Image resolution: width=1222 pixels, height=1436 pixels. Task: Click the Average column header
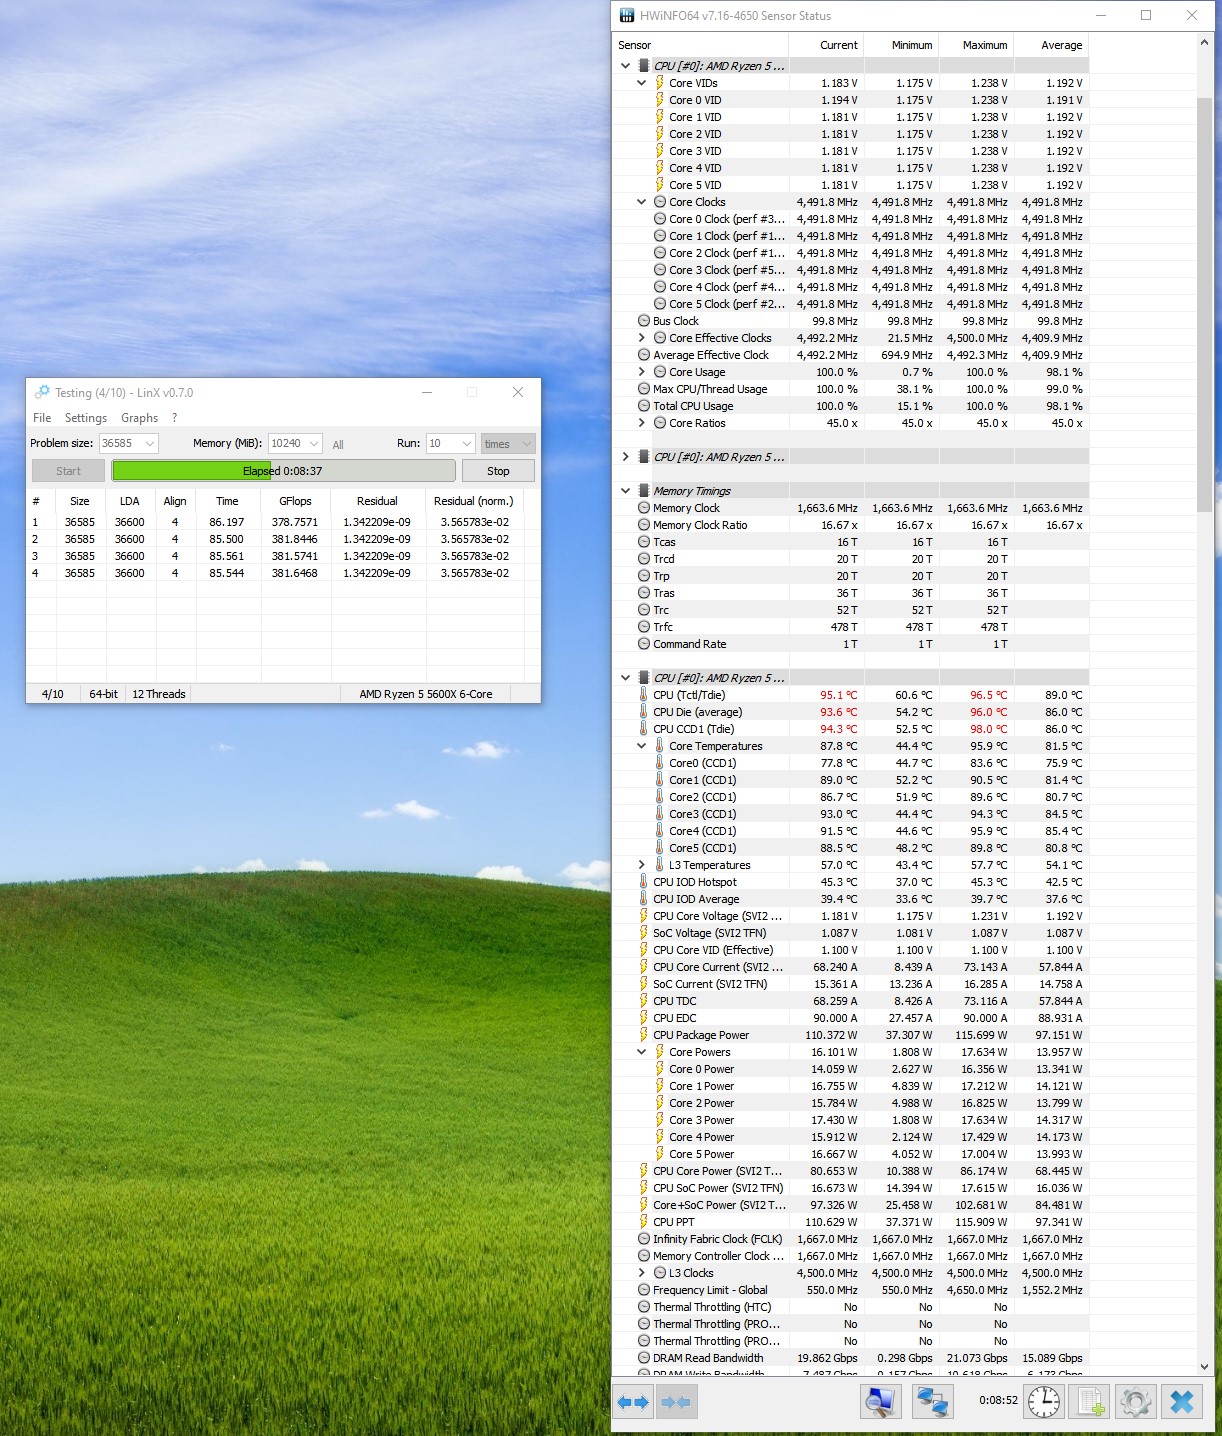(x=1051, y=45)
